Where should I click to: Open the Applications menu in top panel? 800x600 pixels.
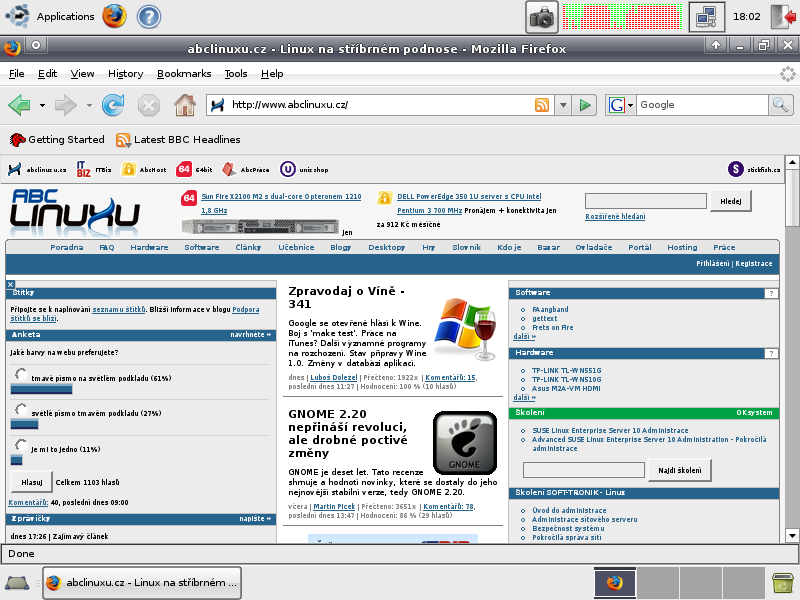point(50,16)
